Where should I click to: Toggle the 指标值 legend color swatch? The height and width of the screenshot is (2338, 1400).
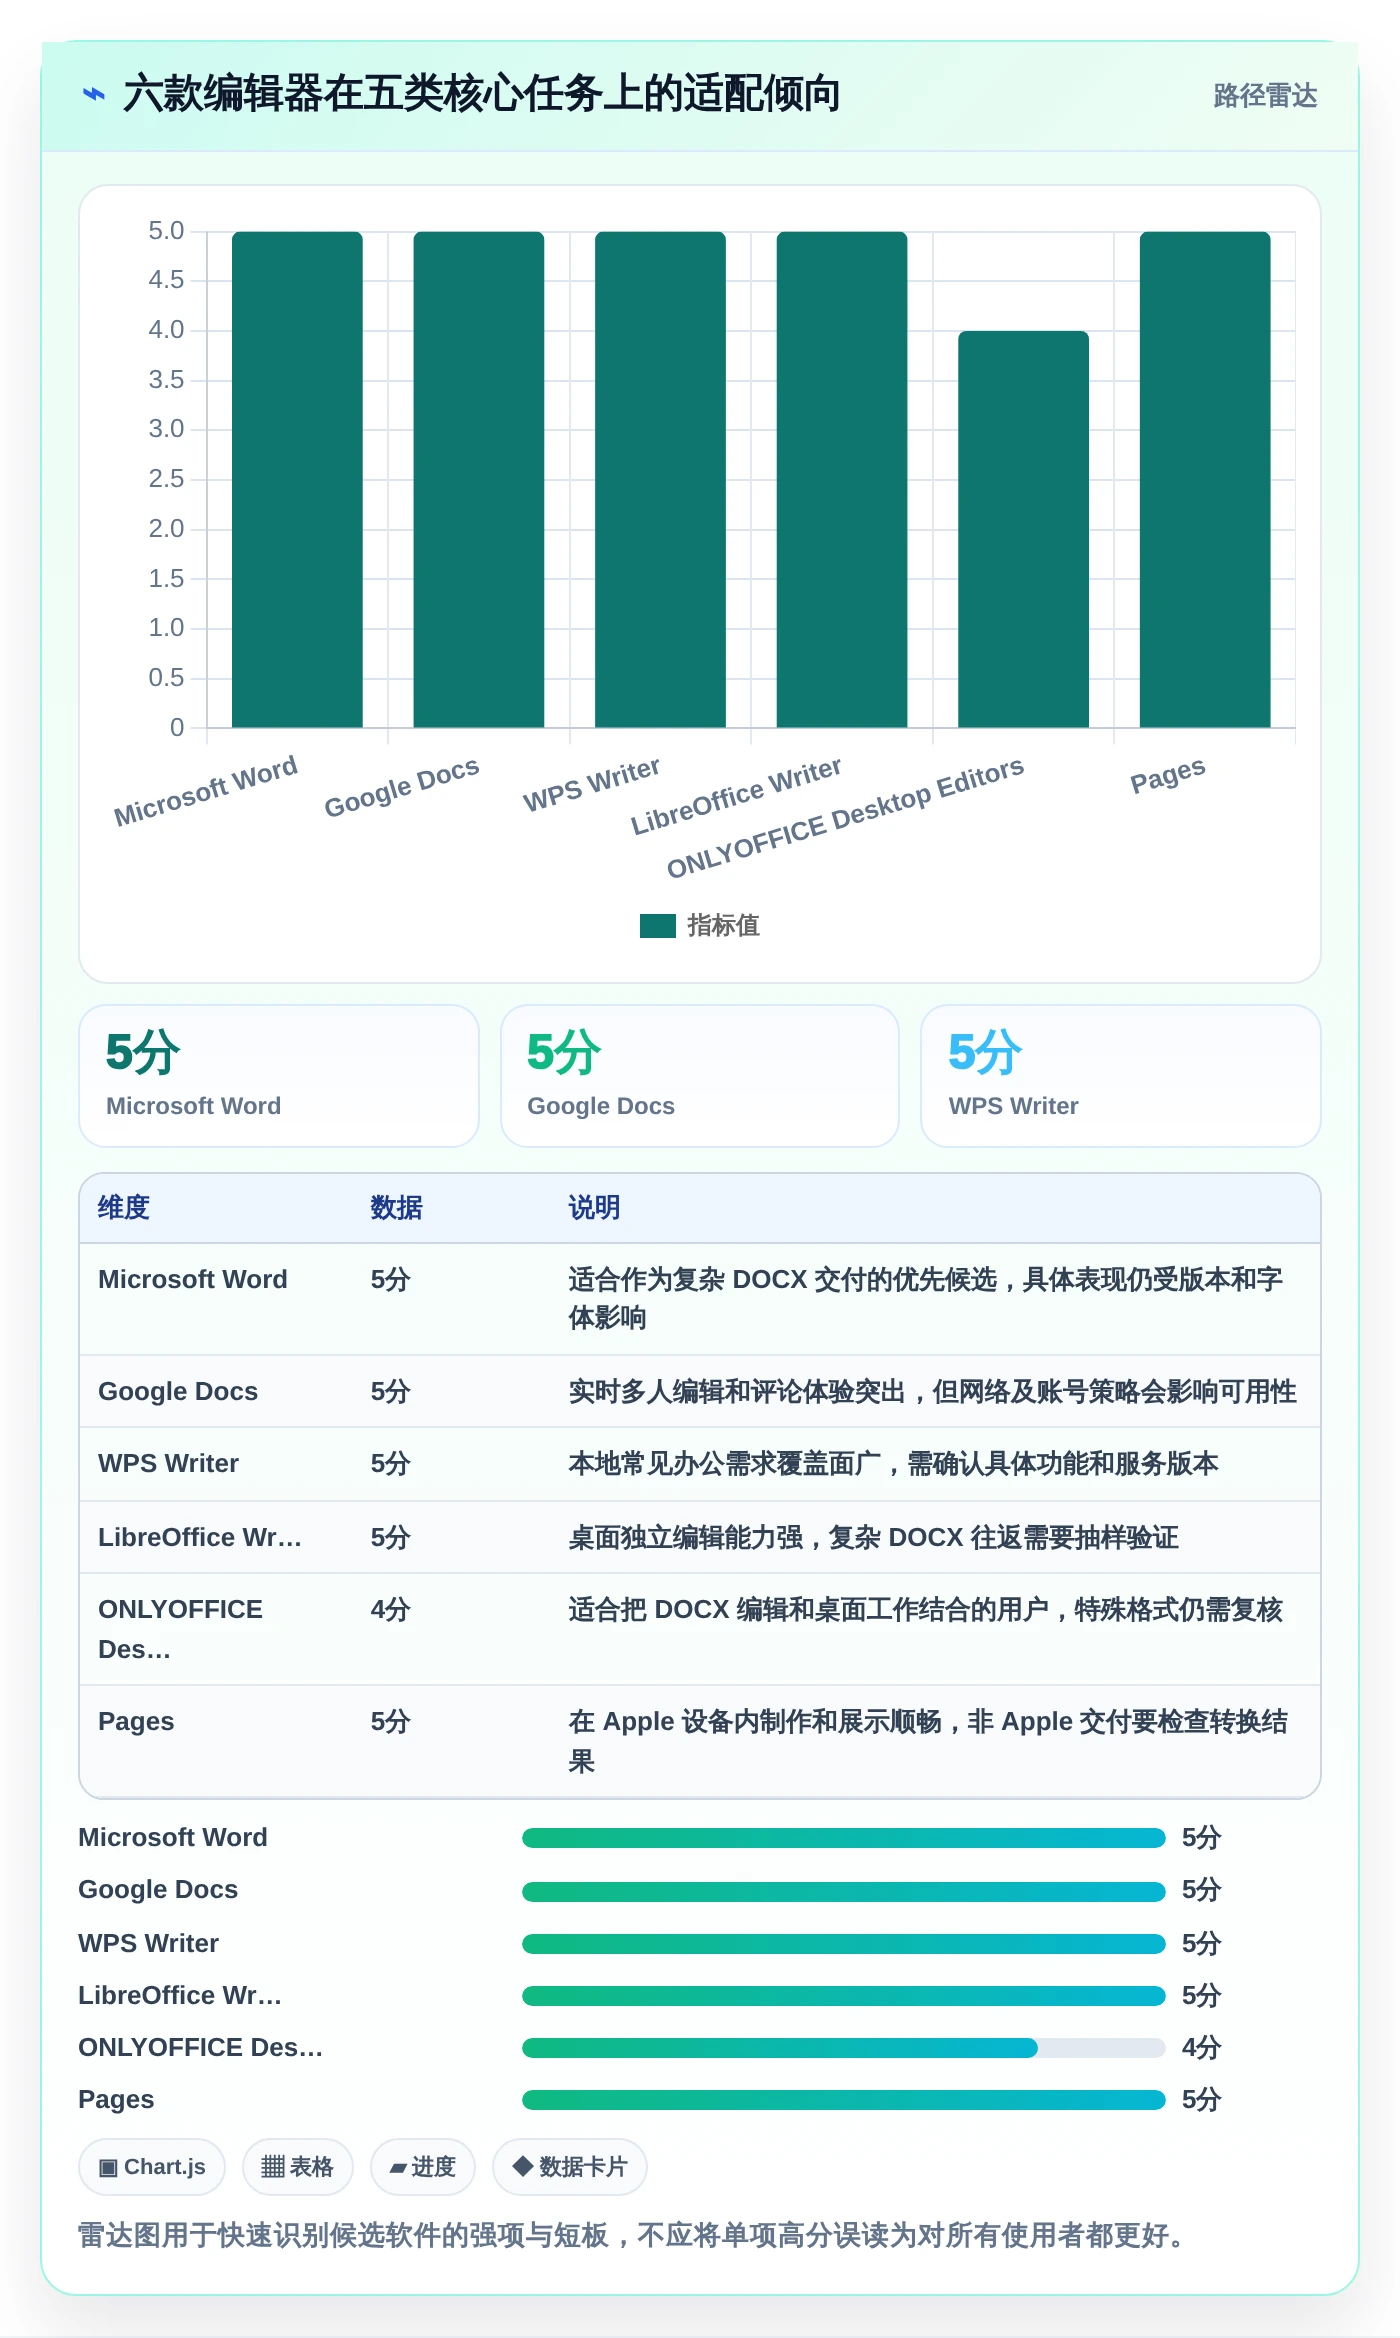click(x=657, y=926)
